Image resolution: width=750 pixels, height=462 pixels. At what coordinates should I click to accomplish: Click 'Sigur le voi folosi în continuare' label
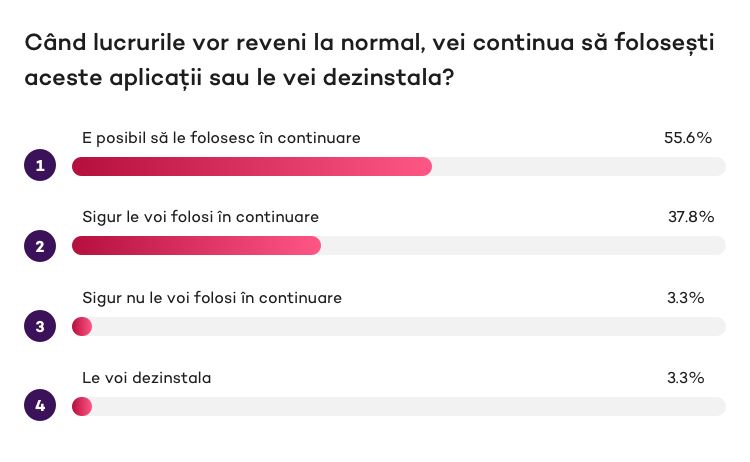(200, 217)
